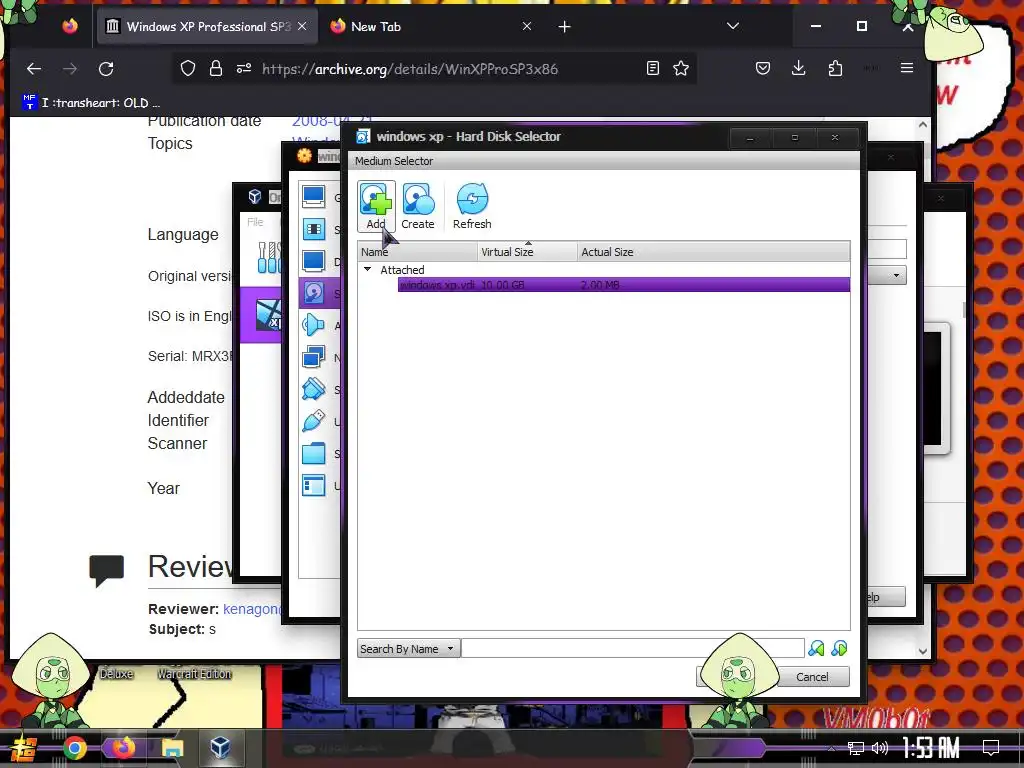This screenshot has width=1024, height=768.
Task: Close the New Tab browser tab
Action: click(526, 26)
